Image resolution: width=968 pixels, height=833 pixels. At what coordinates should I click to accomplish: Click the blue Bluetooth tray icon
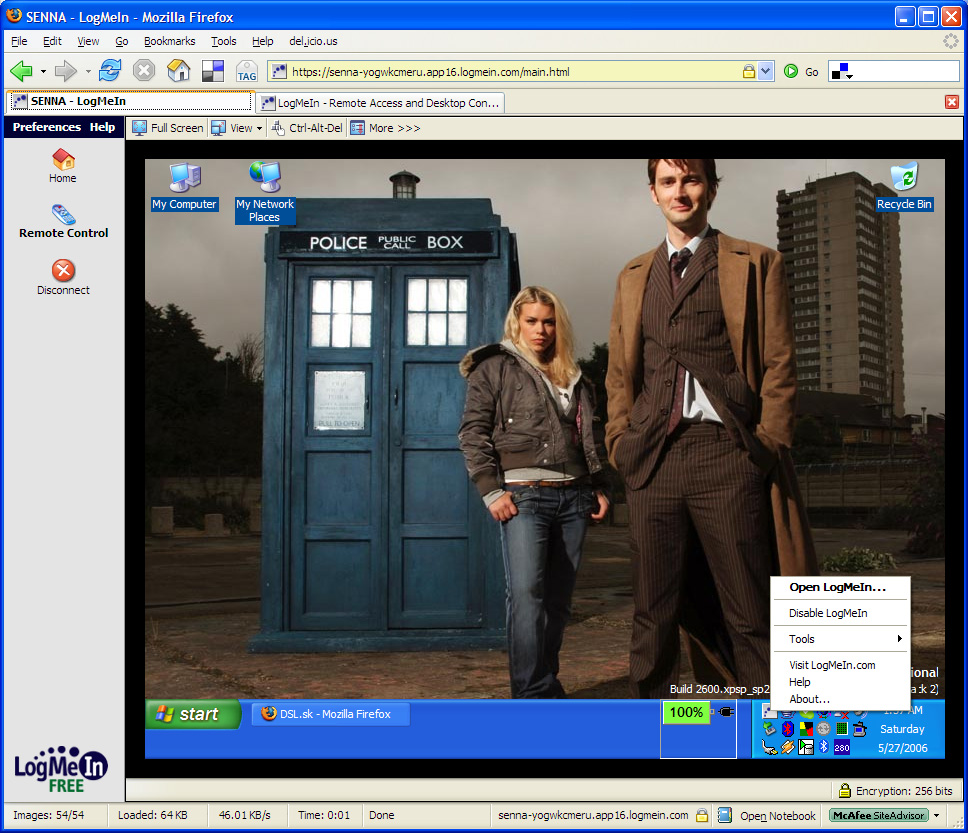coord(824,747)
